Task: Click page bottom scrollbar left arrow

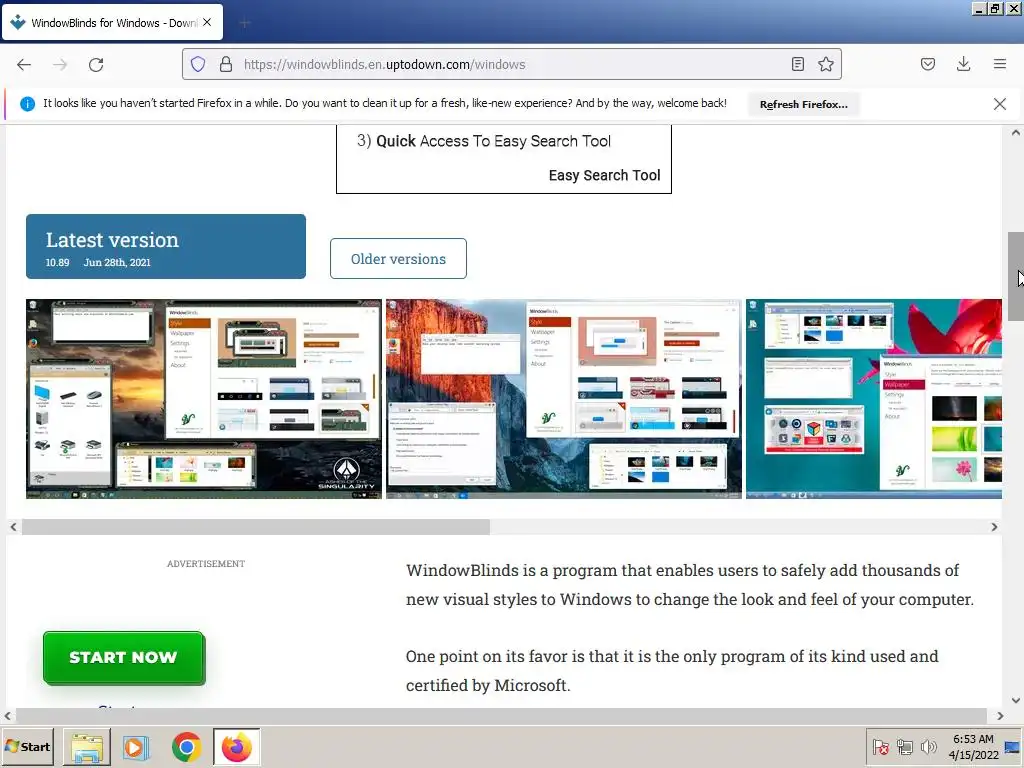Action: pyautogui.click(x=8, y=716)
